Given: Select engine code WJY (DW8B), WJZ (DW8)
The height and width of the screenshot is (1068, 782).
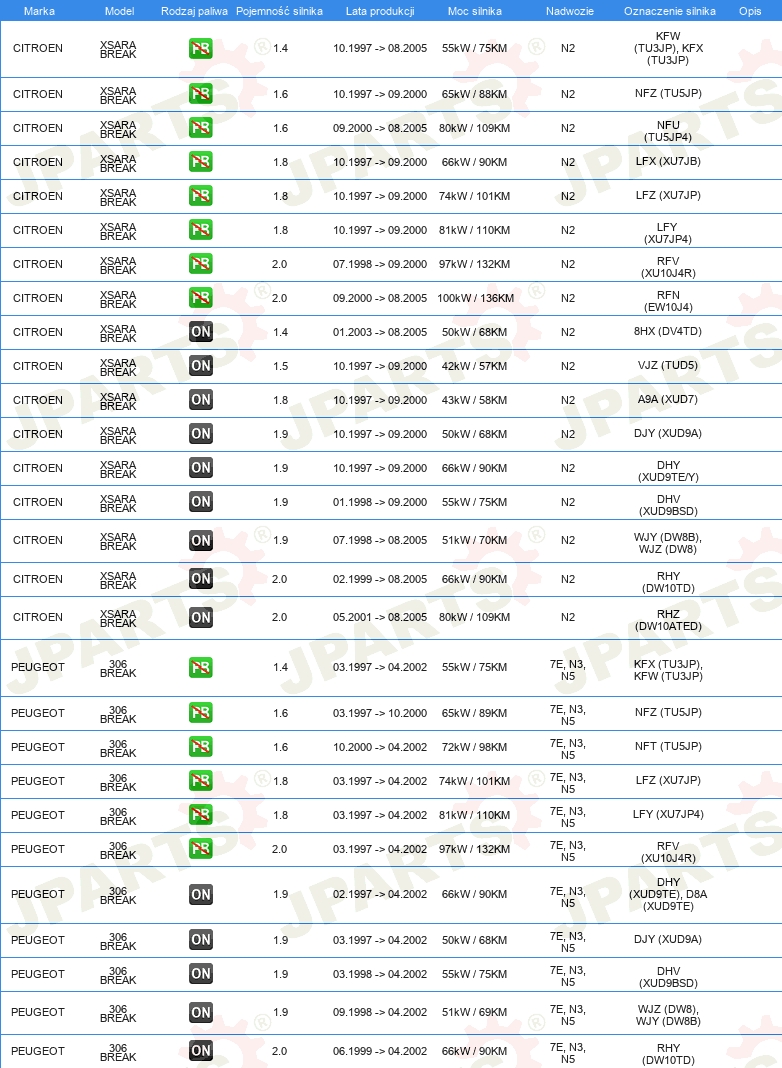Looking at the screenshot, I should (x=668, y=543).
